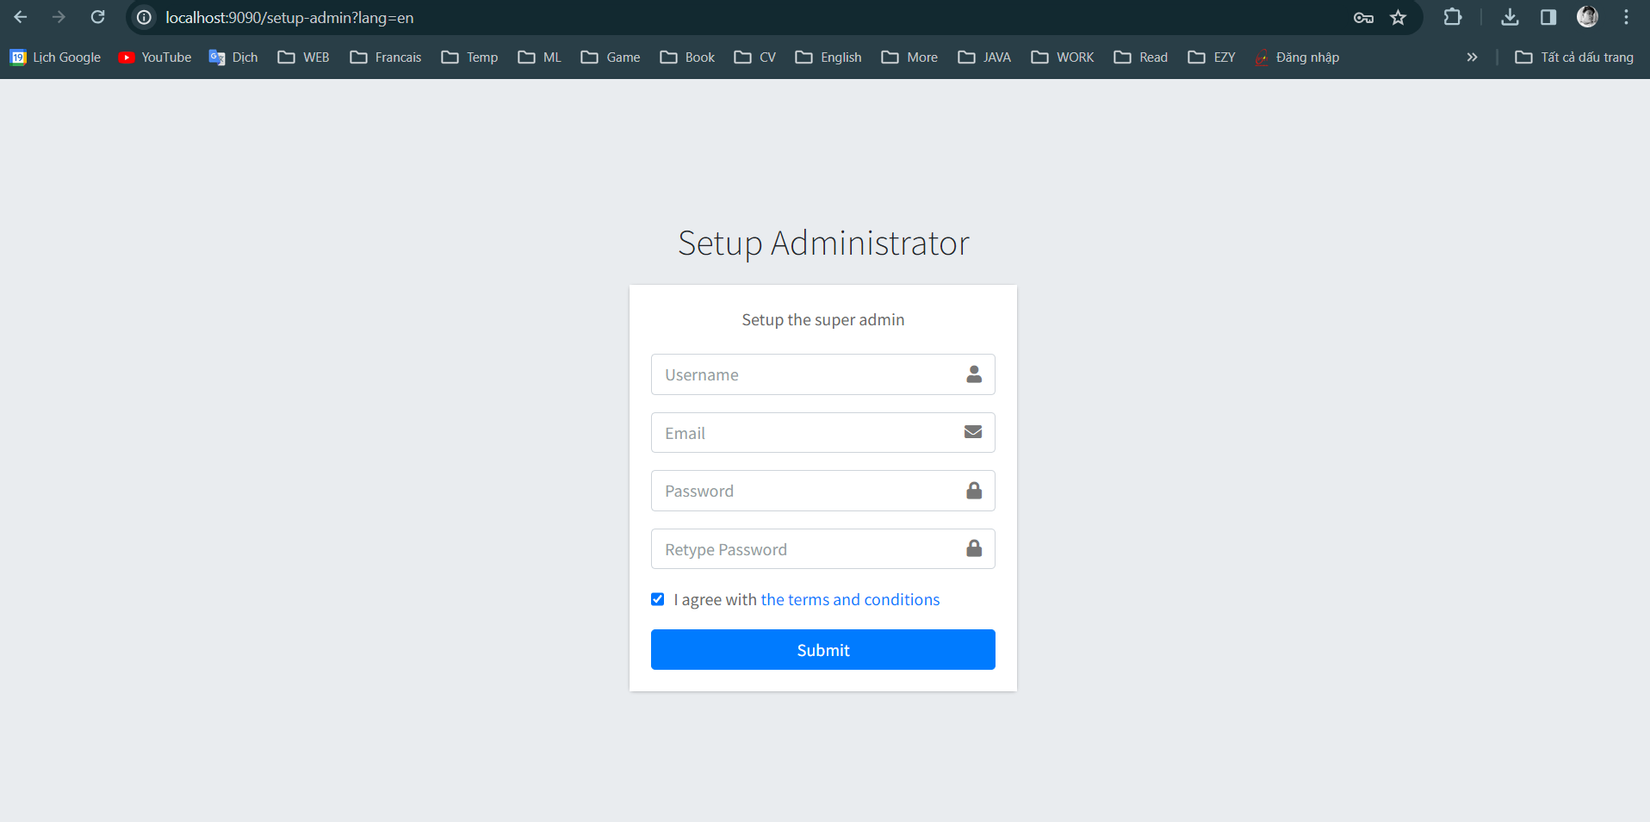This screenshot has height=822, width=1650.
Task: Click the "I agree with" label text
Action: [x=715, y=599]
